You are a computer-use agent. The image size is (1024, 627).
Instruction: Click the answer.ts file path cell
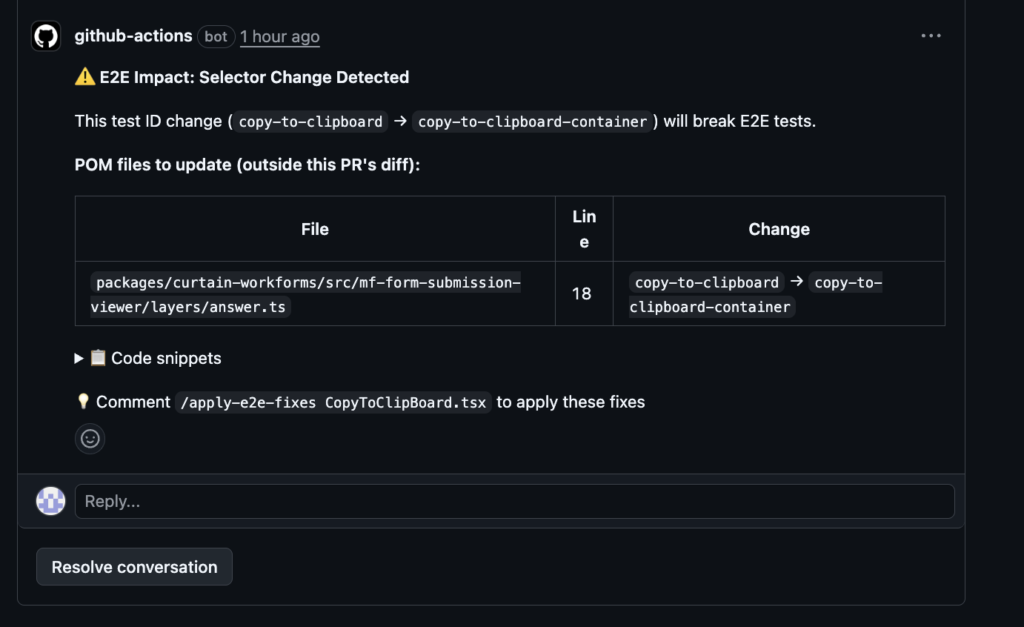click(x=306, y=294)
